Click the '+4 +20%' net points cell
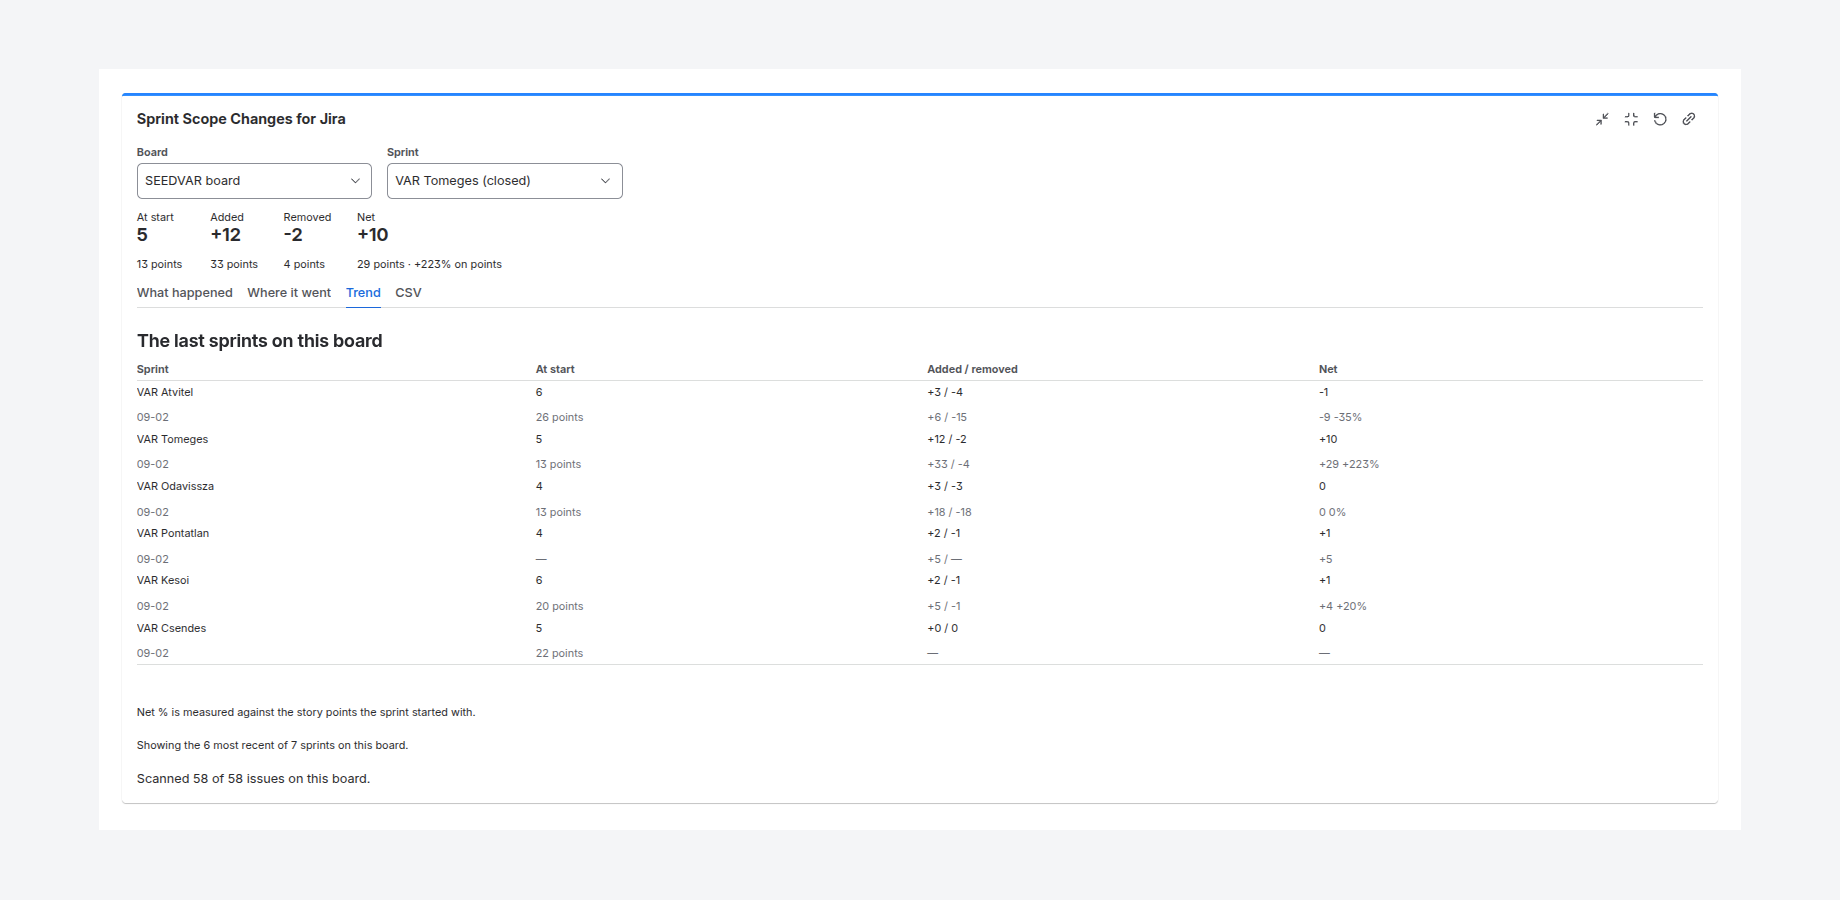 tap(1343, 606)
